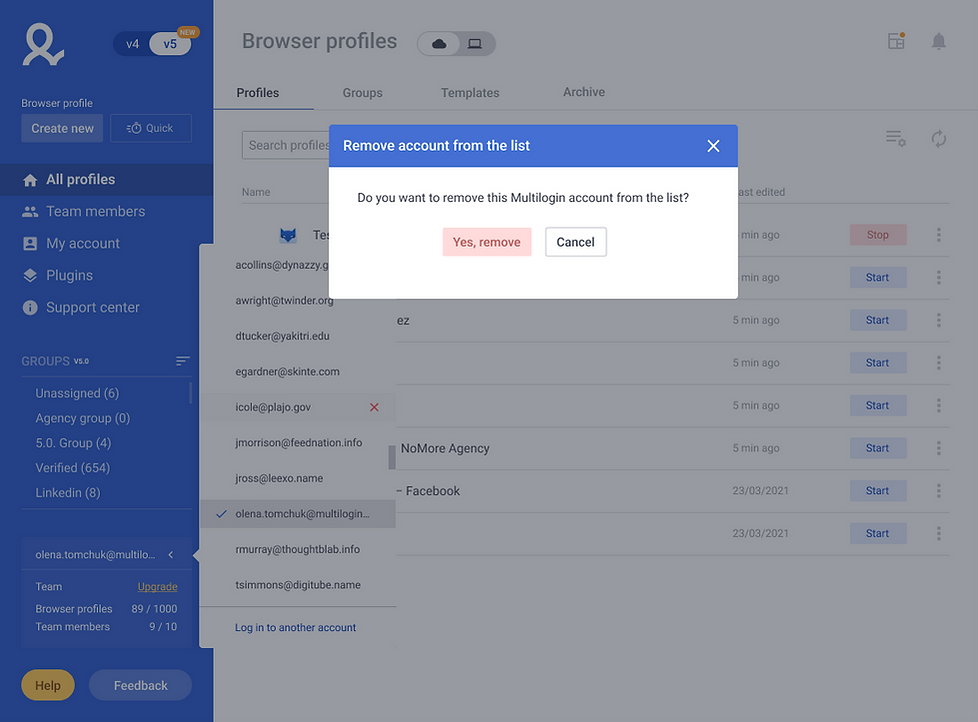Confirm with Yes, remove button

pyautogui.click(x=487, y=242)
